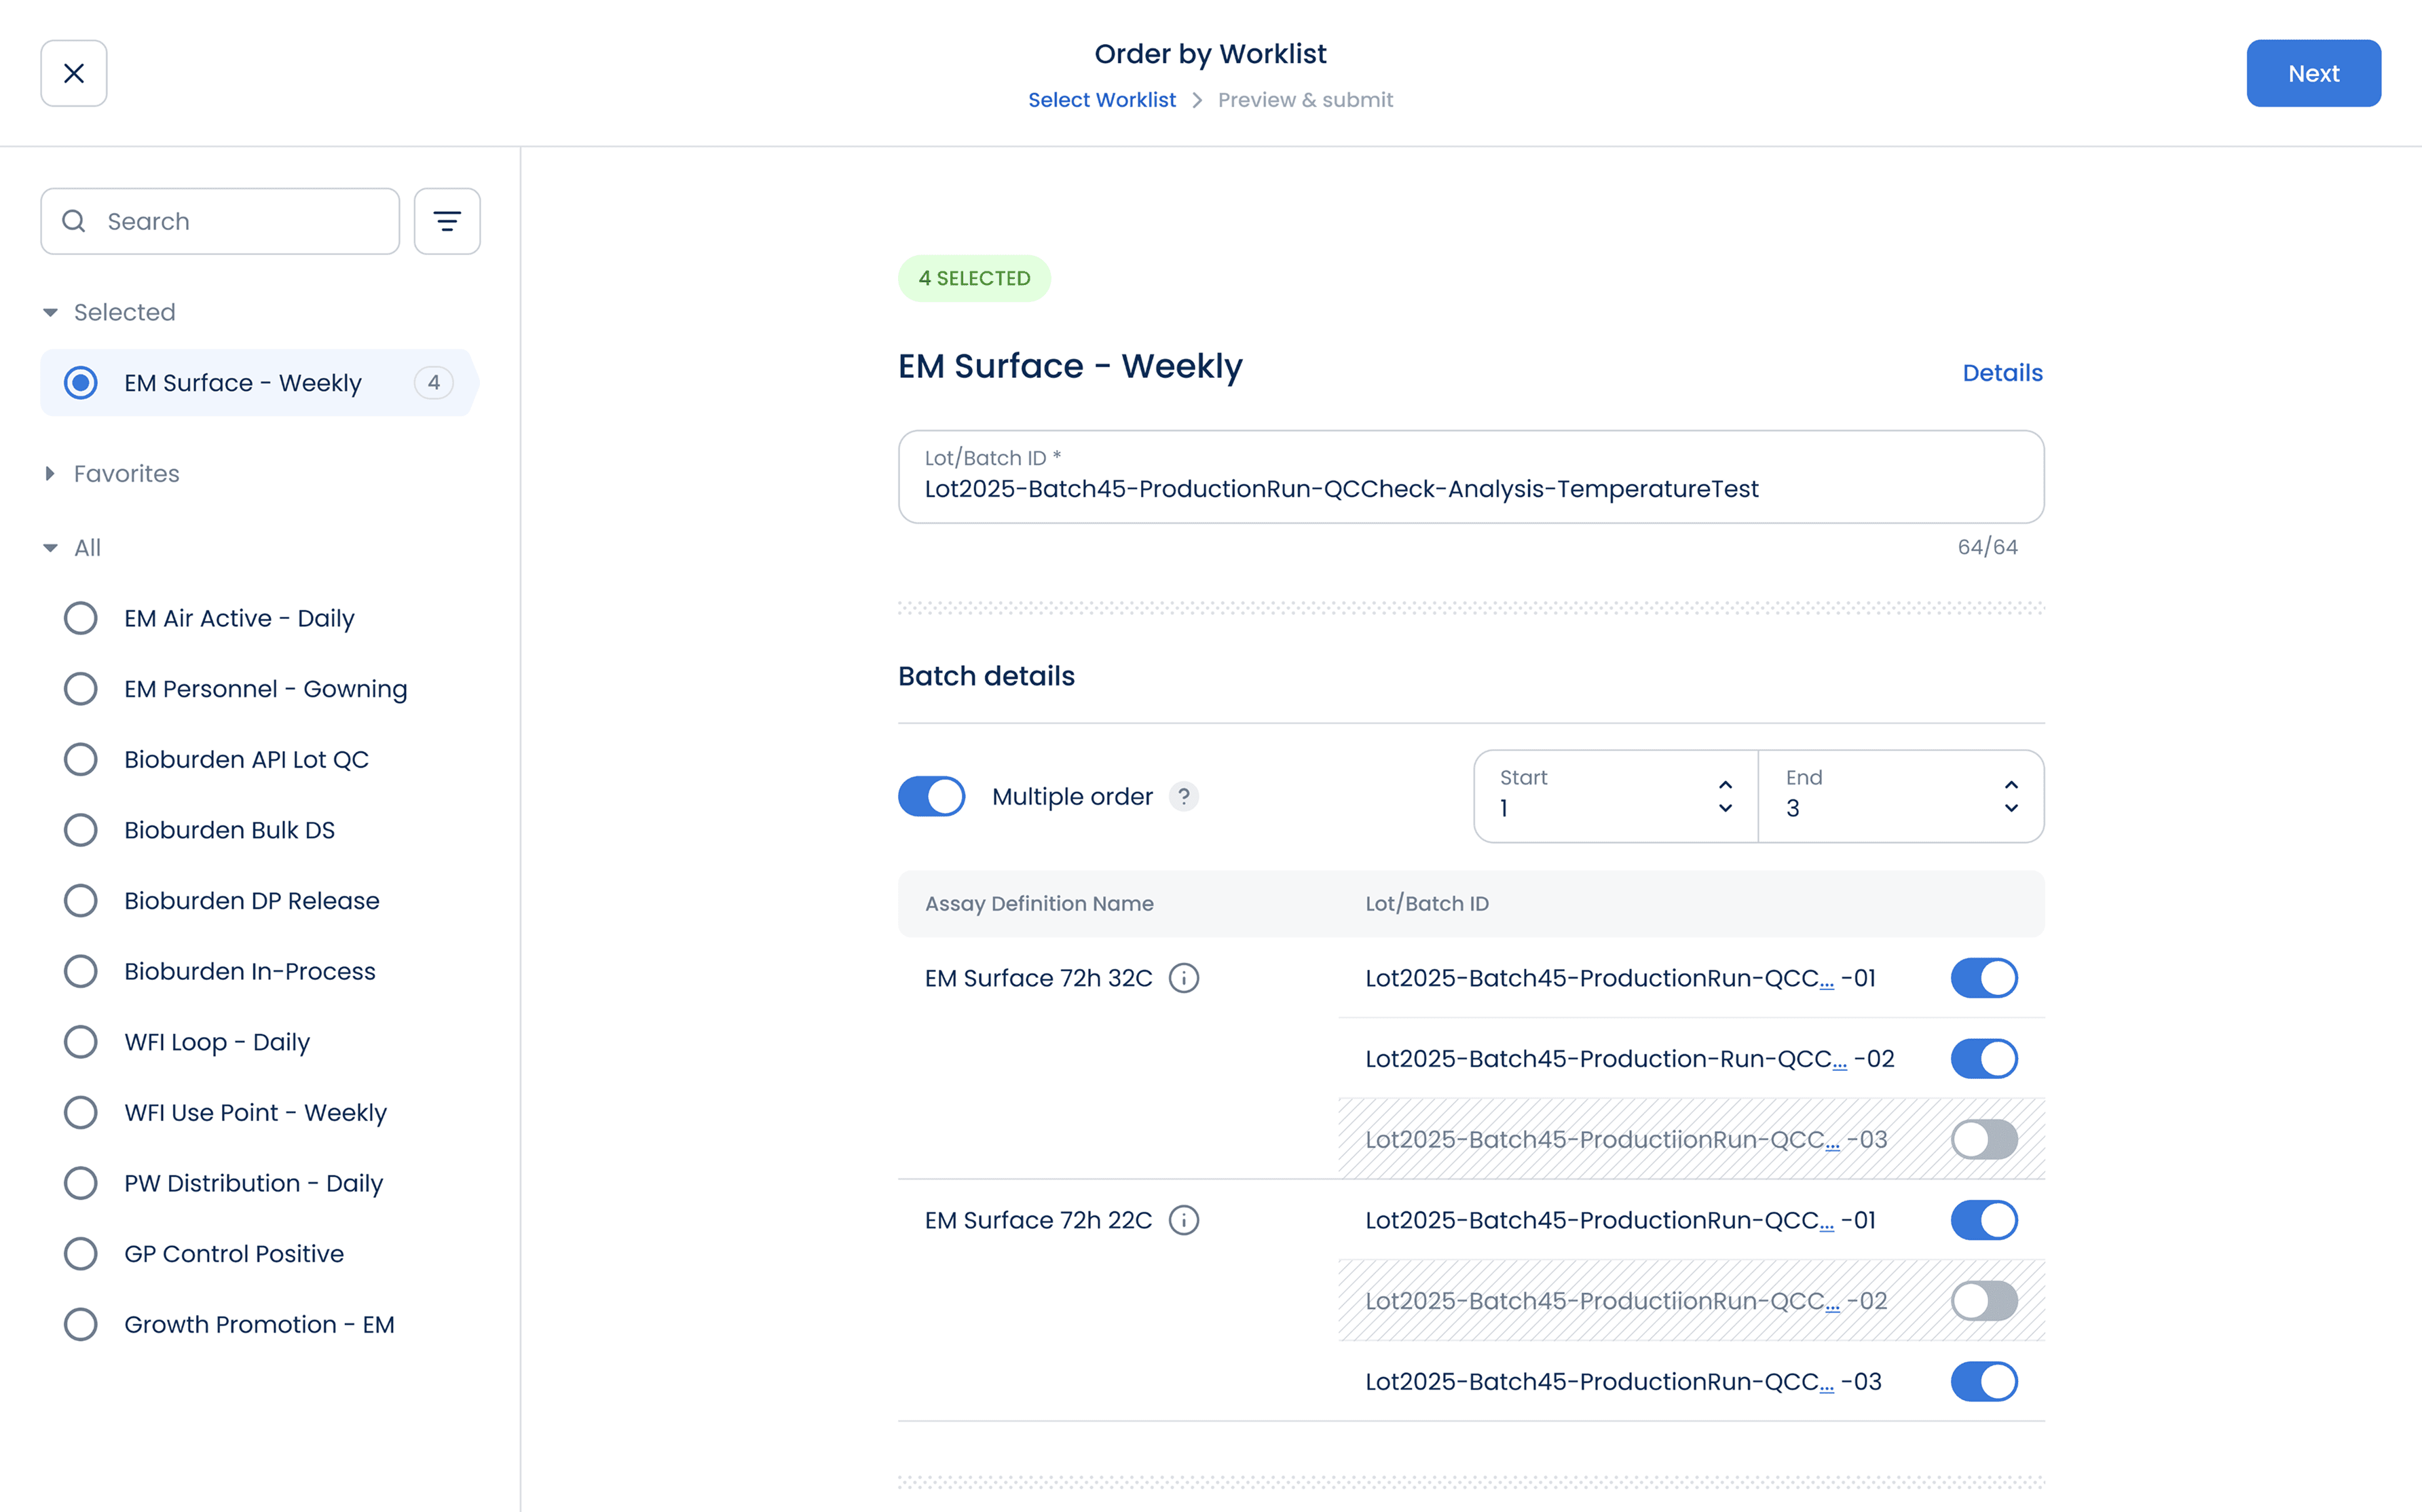Screen dimensions: 2422x1512
Task: Open the Details link
Action: [2002, 373]
